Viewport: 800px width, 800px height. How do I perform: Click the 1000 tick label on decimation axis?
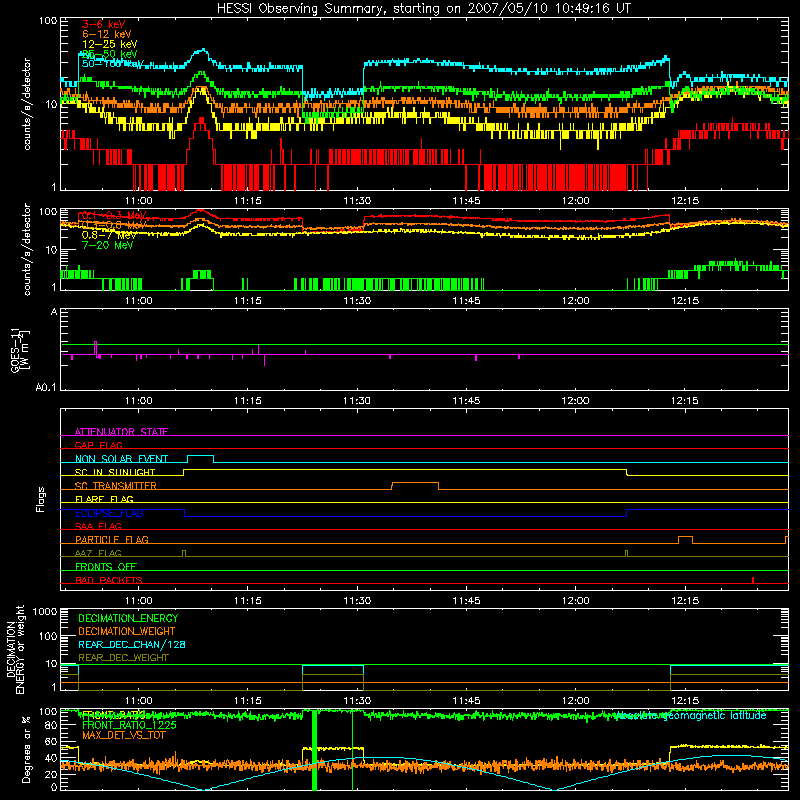click(45, 612)
